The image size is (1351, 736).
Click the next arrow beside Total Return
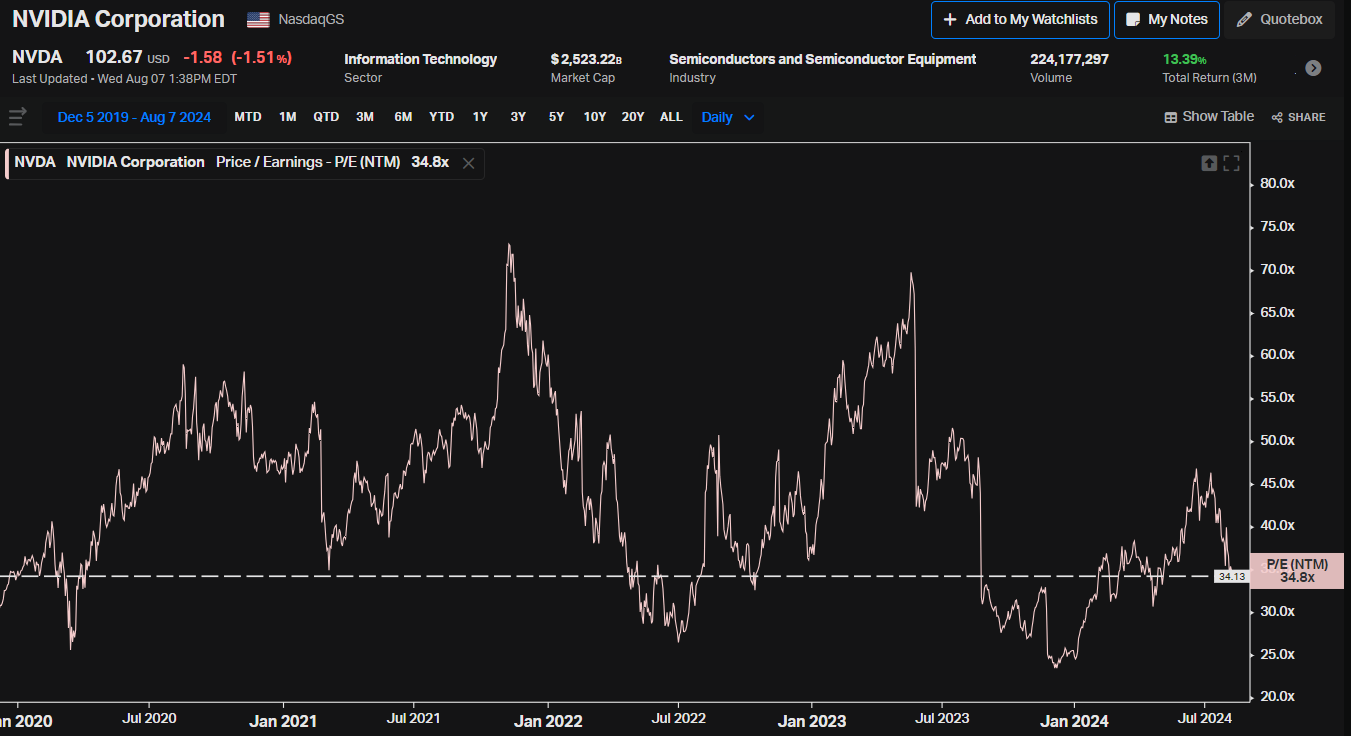pyautogui.click(x=1314, y=68)
